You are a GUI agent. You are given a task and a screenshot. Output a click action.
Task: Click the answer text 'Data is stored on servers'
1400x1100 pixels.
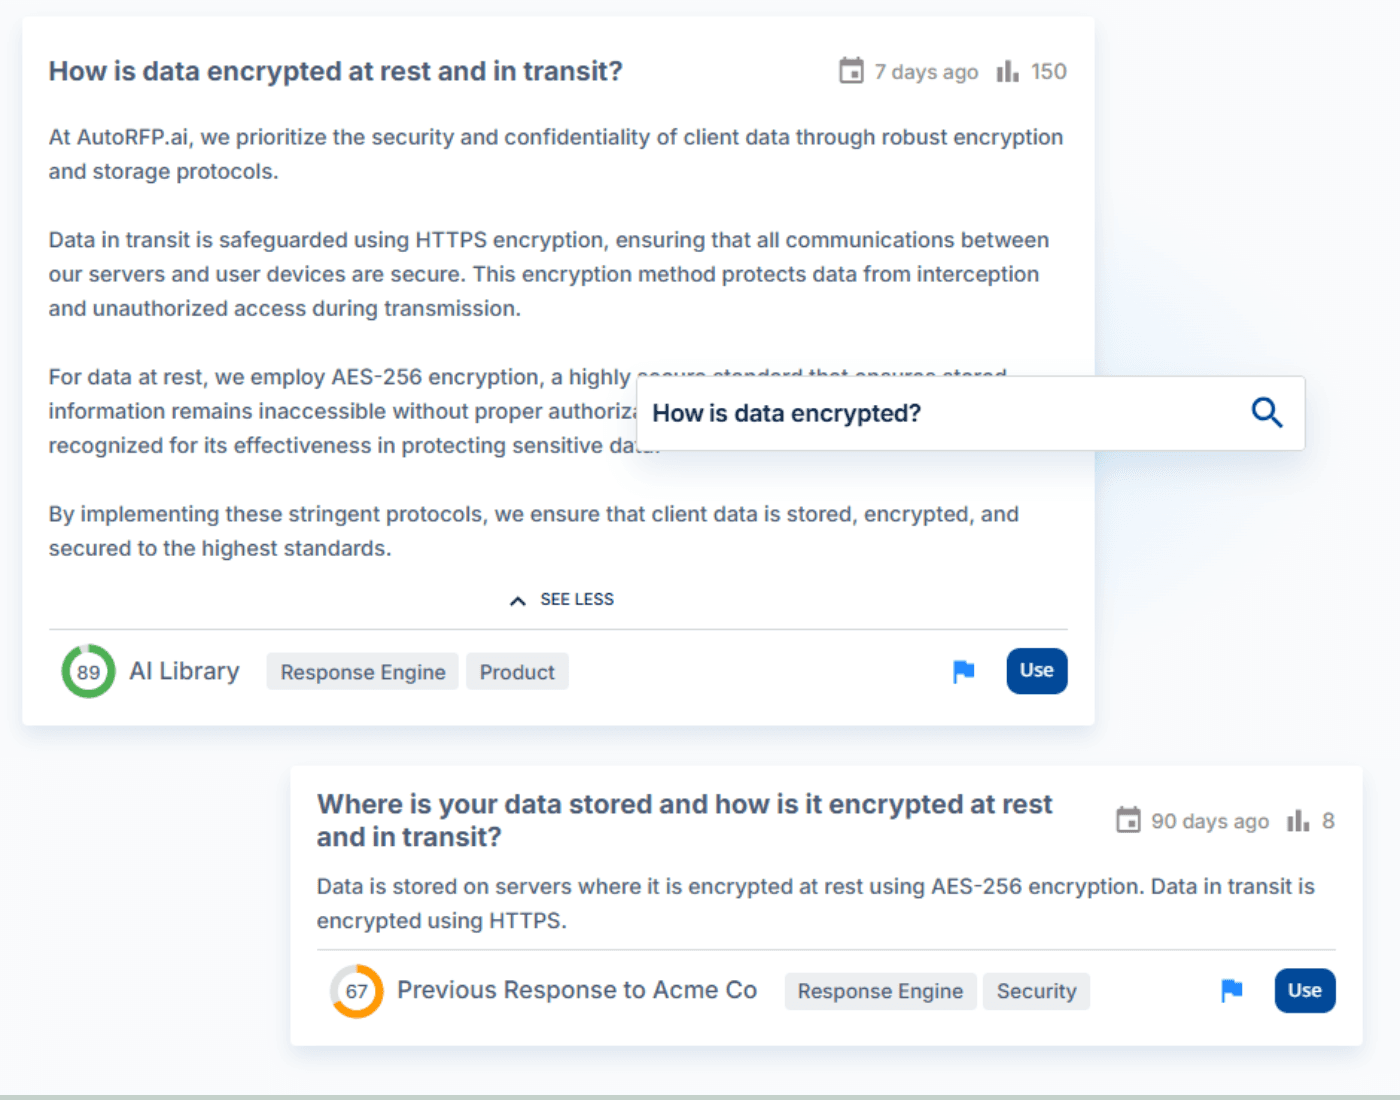[x=816, y=903]
